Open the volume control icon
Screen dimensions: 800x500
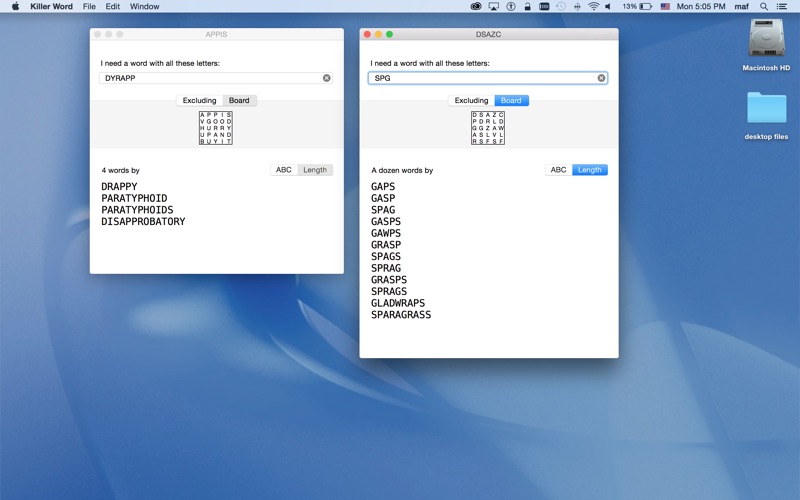608,6
